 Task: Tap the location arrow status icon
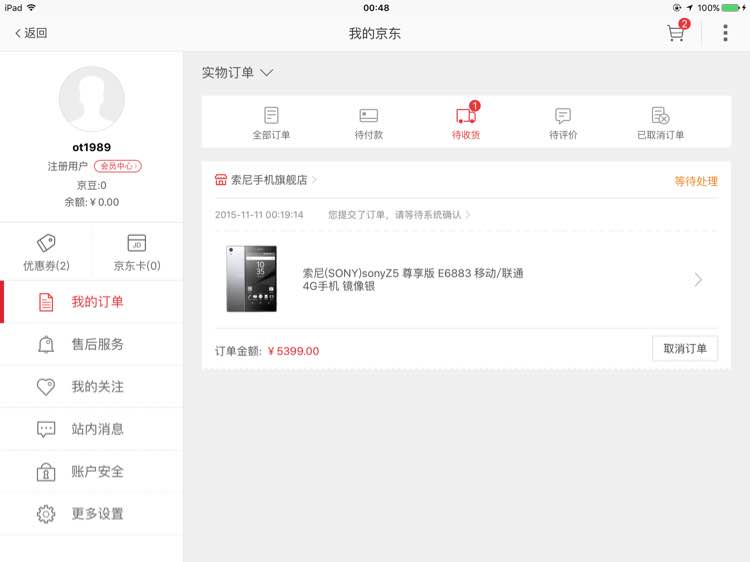689,8
